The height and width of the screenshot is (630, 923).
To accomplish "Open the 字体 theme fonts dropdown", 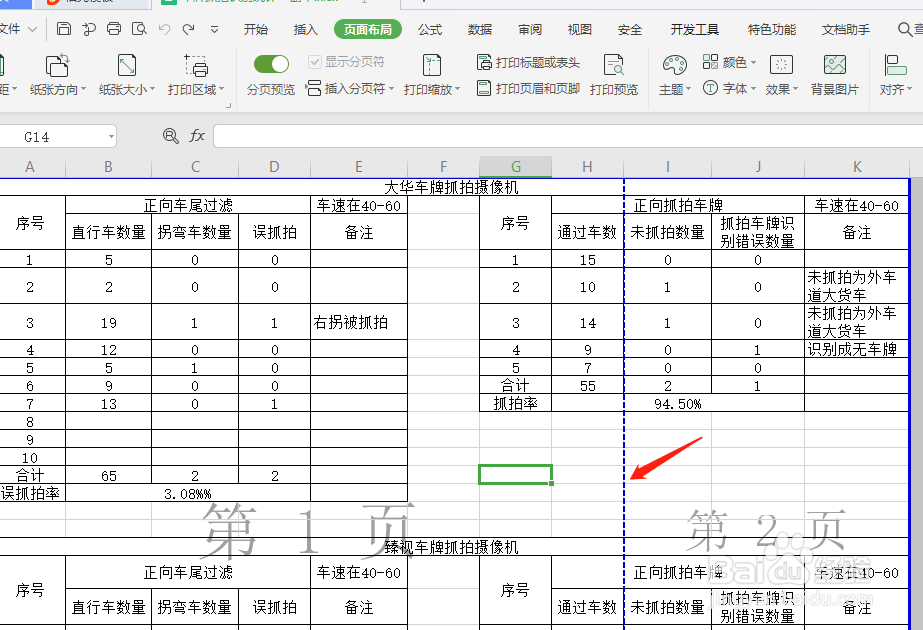I will (729, 88).
